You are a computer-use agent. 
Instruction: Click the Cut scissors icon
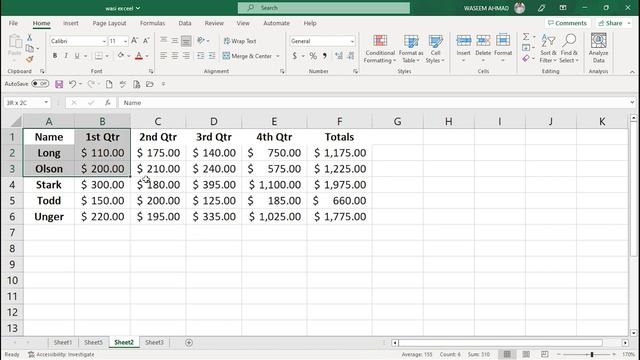[29, 38]
